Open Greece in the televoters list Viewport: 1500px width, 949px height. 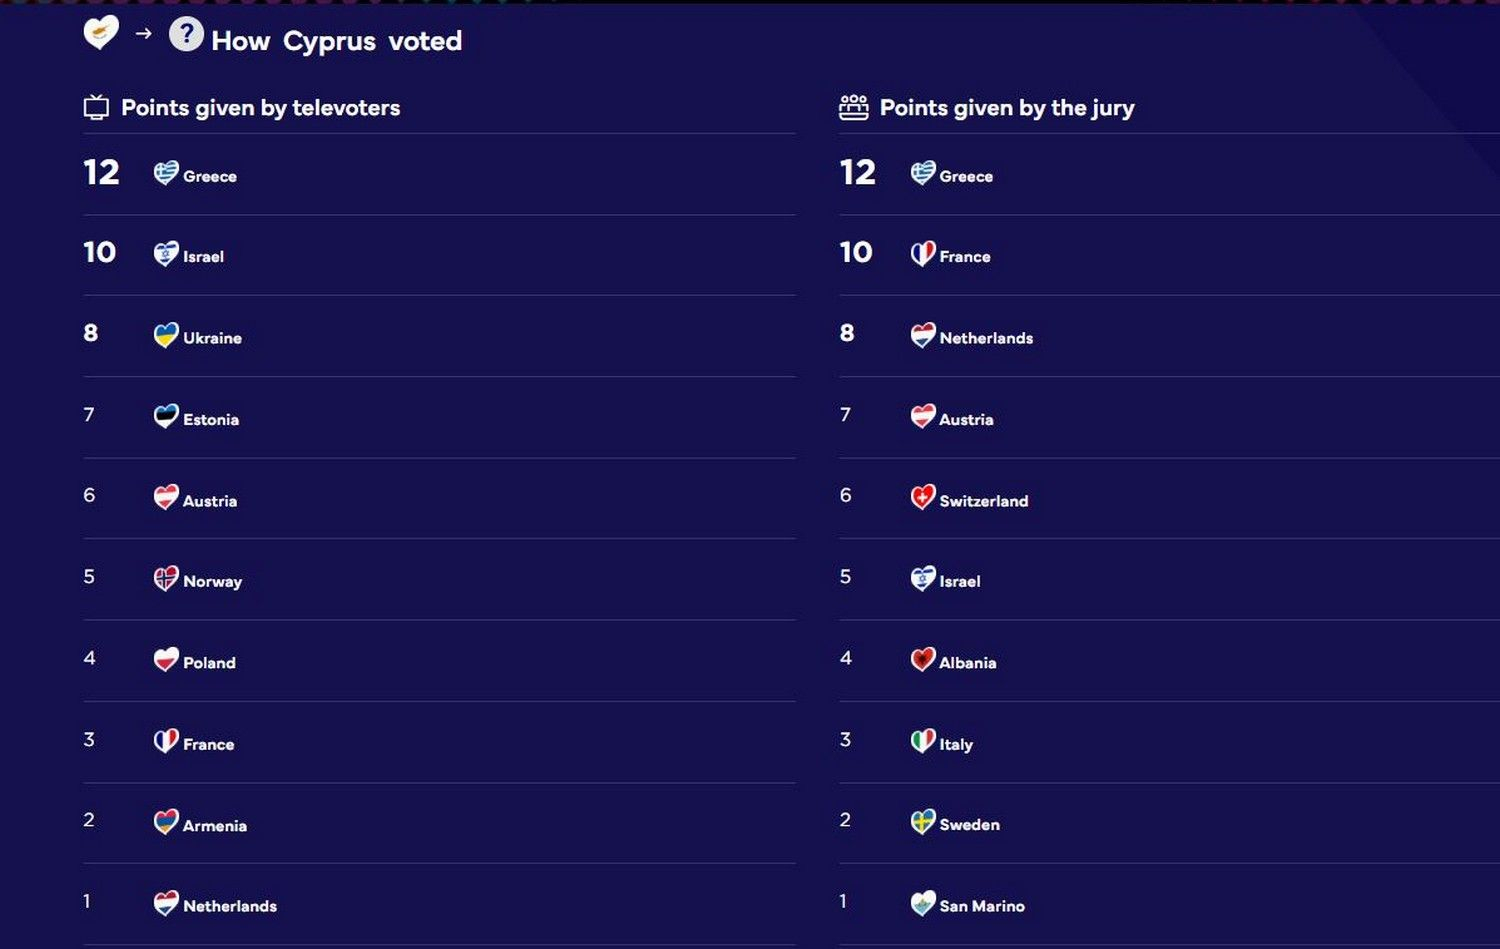pyautogui.click(x=209, y=176)
